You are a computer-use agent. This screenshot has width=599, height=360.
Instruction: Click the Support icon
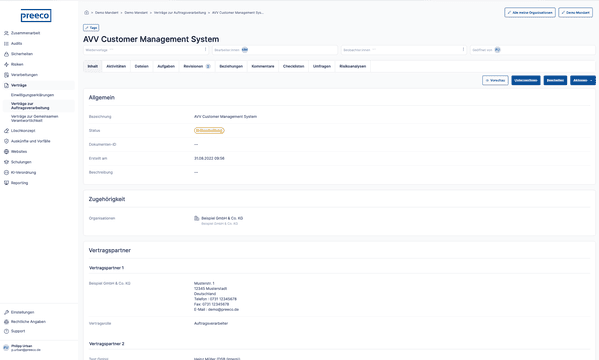tap(6, 331)
